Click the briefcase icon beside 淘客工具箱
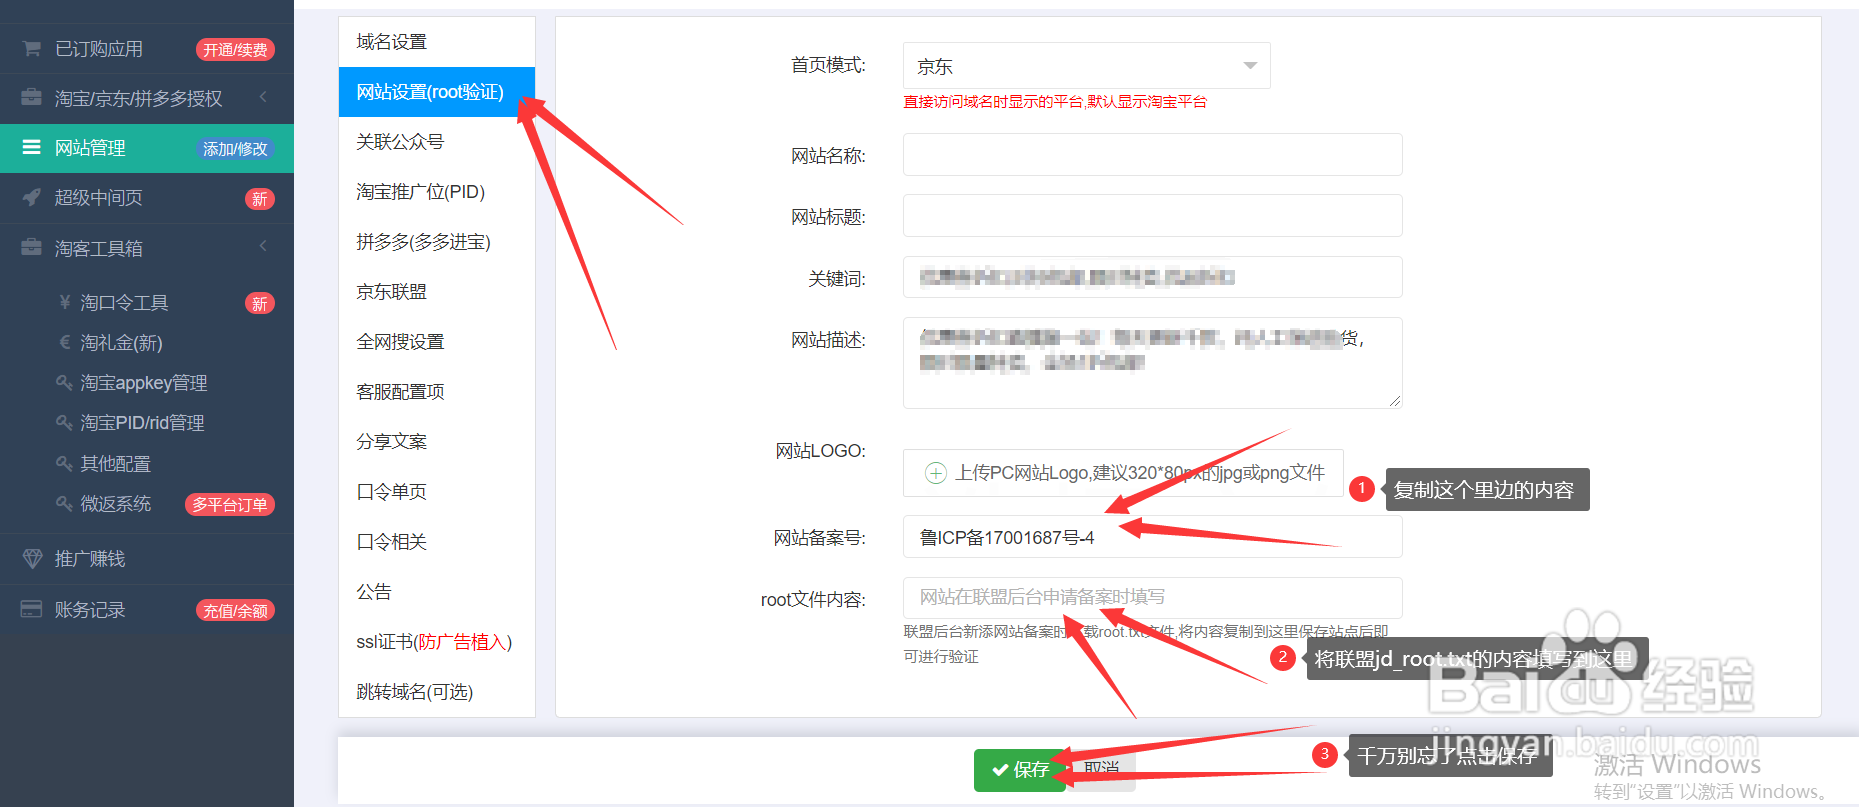This screenshot has width=1859, height=807. 32,247
